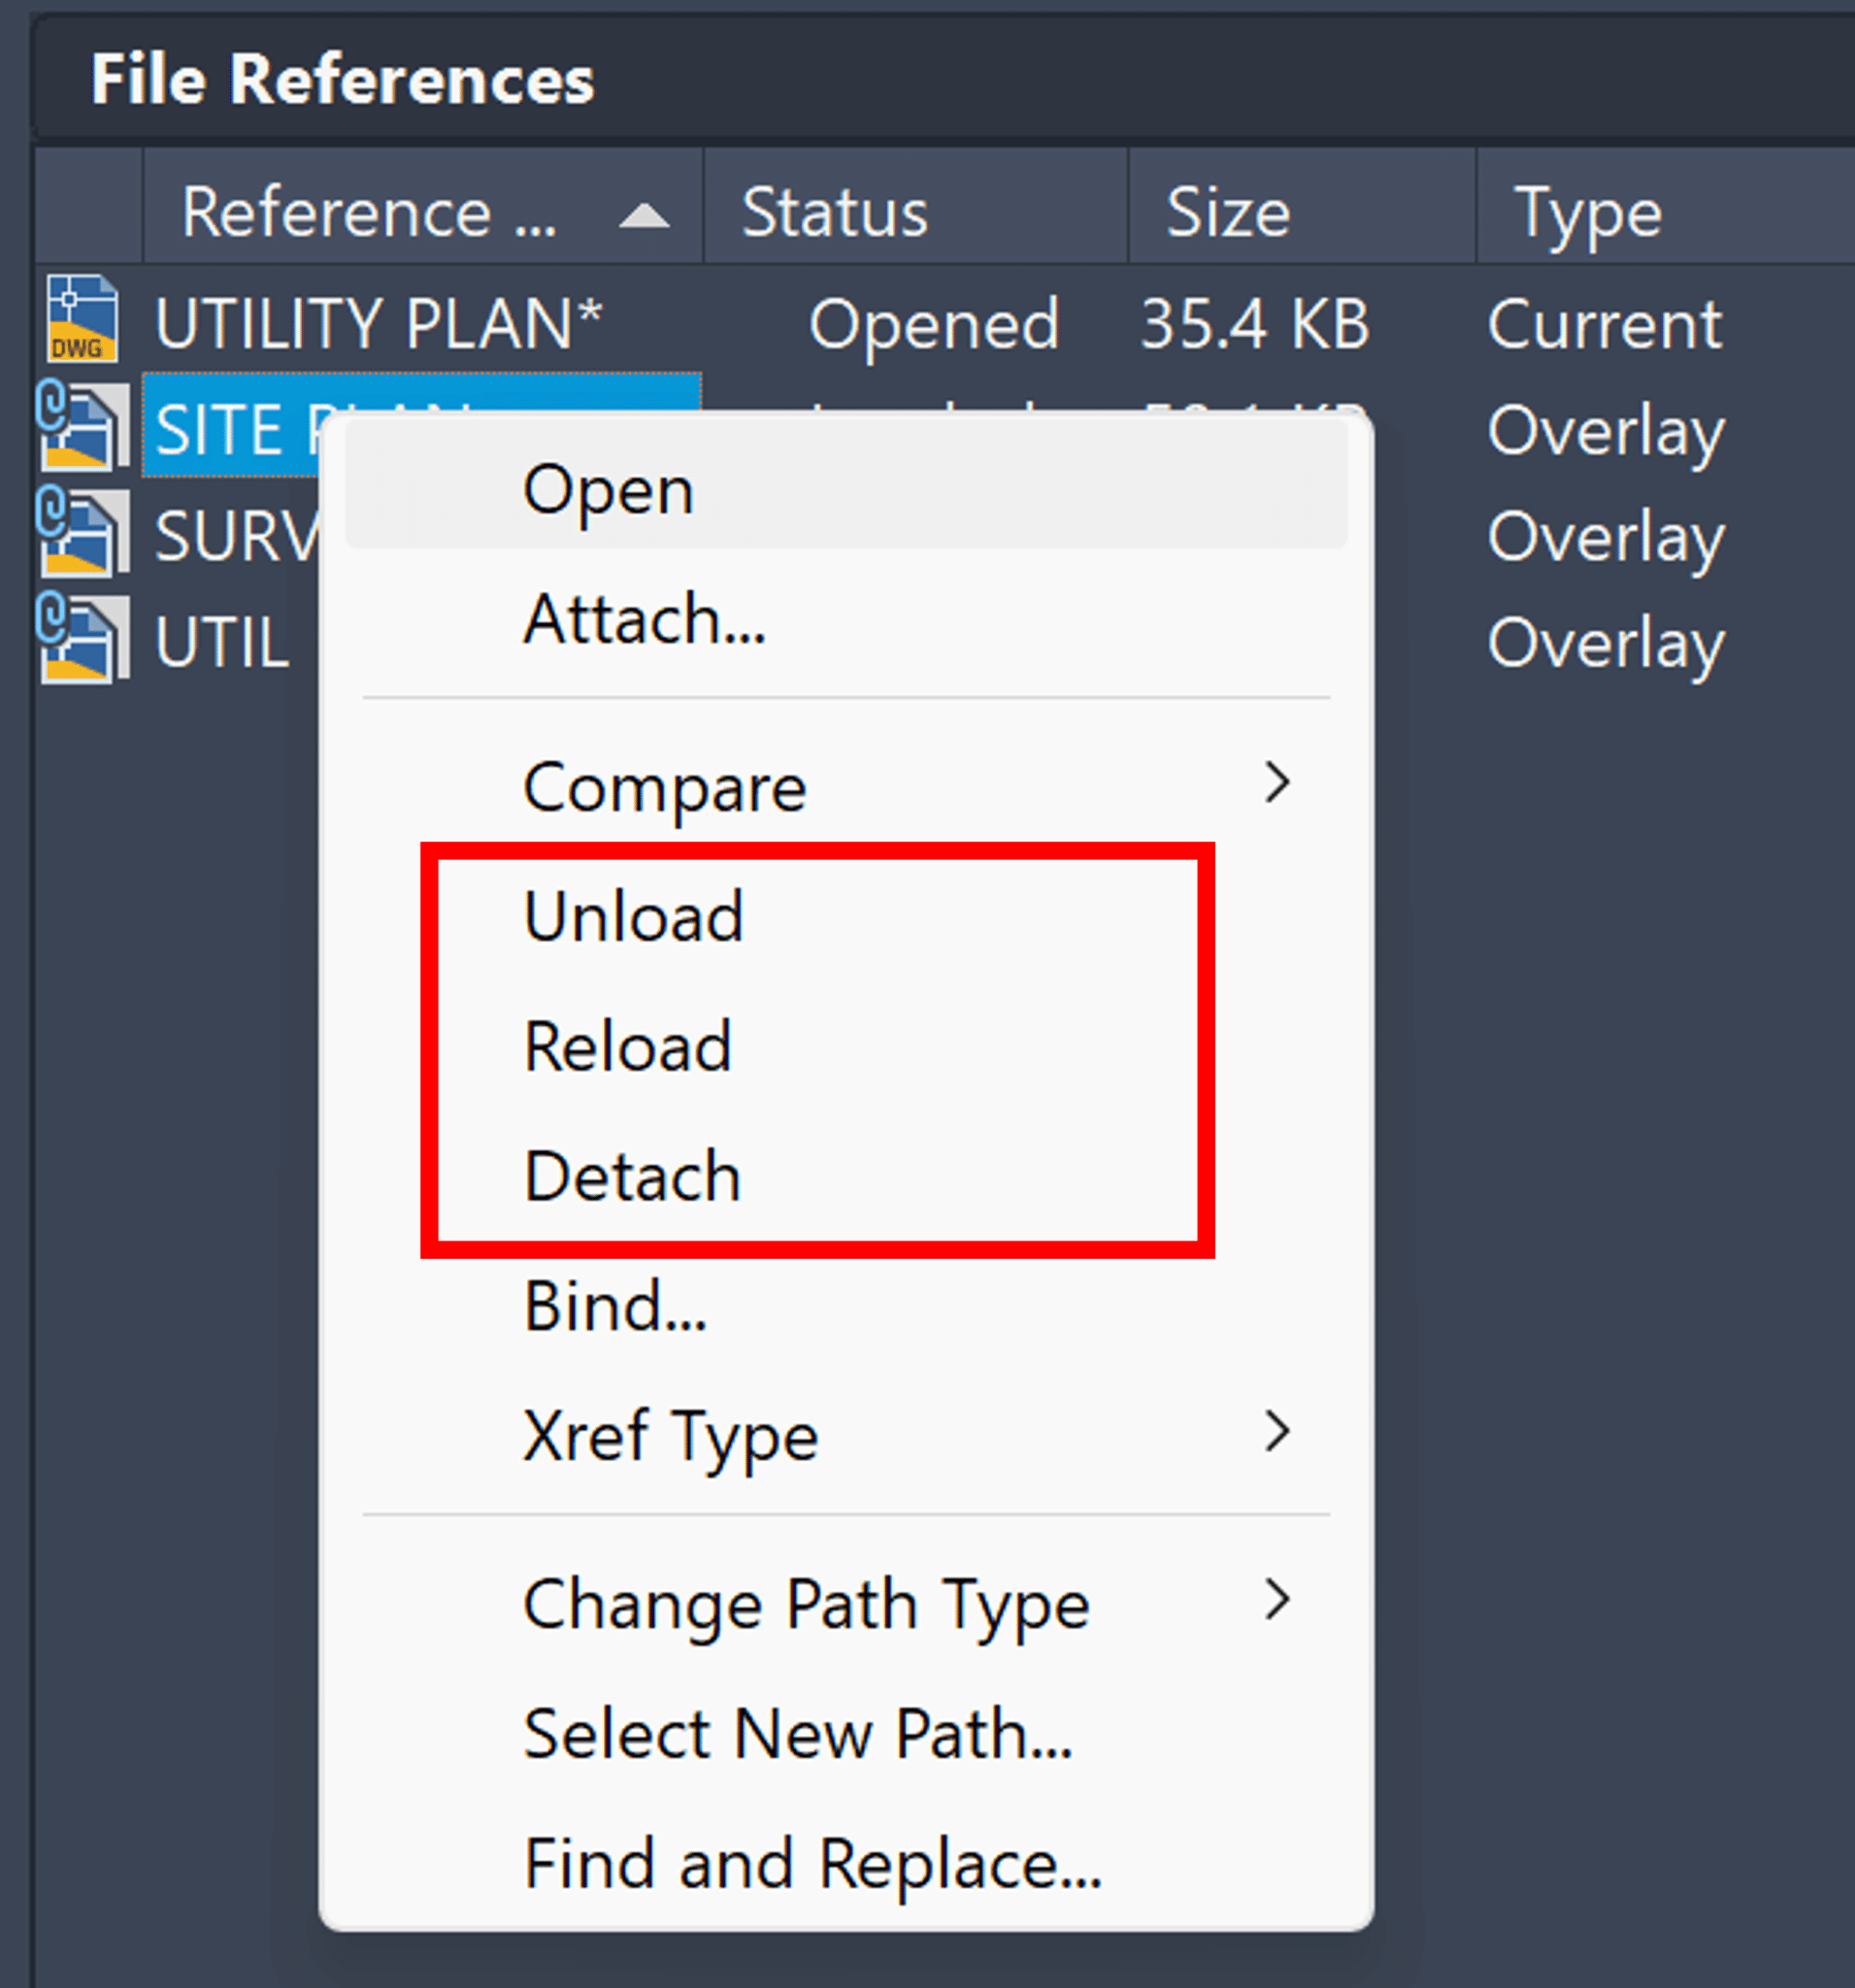The height and width of the screenshot is (1988, 1855).
Task: Choose Select New Path for the xref
Action: 797,1735
